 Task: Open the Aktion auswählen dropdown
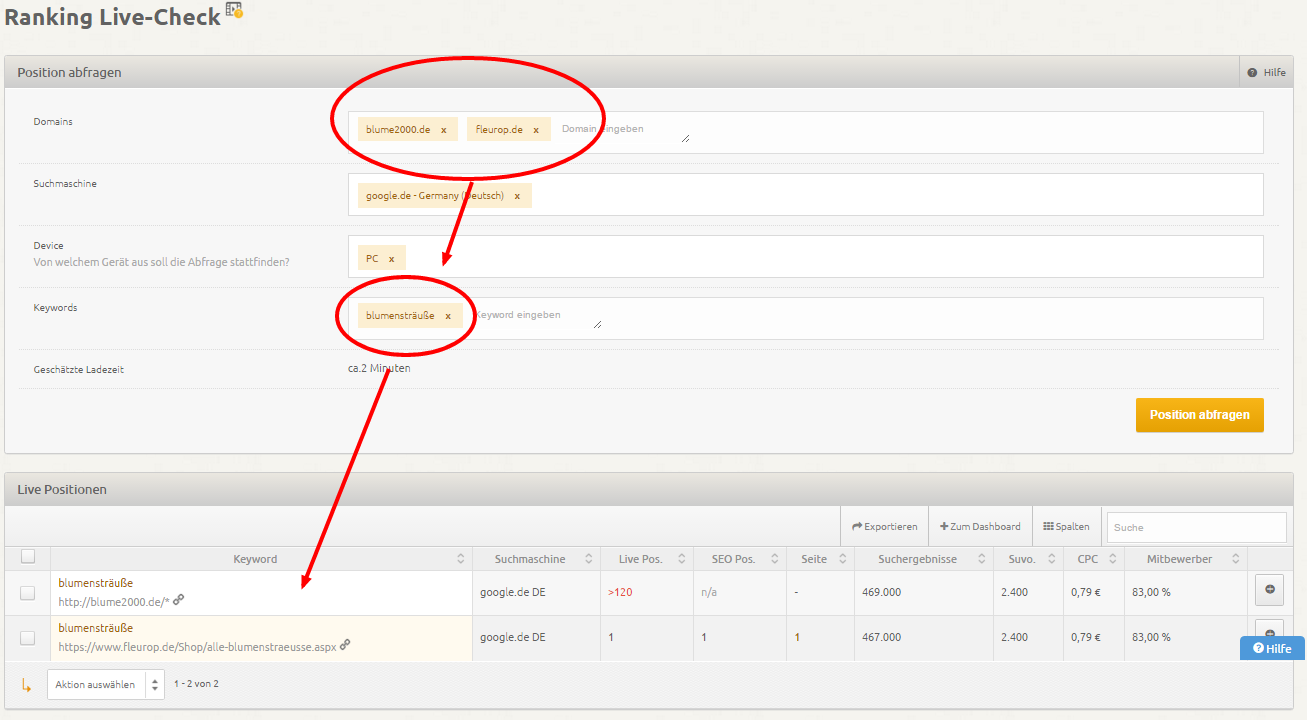point(105,684)
